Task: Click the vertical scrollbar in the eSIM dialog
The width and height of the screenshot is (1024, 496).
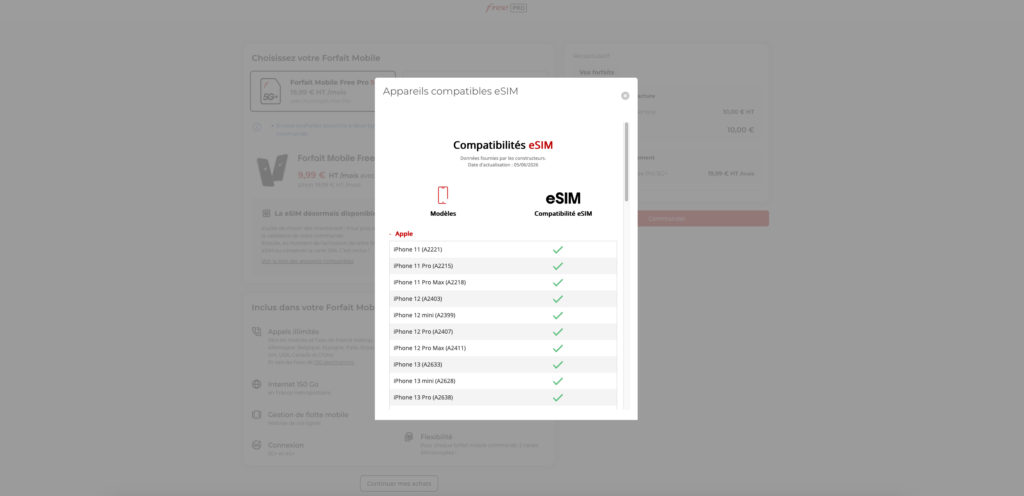Action: [x=626, y=161]
